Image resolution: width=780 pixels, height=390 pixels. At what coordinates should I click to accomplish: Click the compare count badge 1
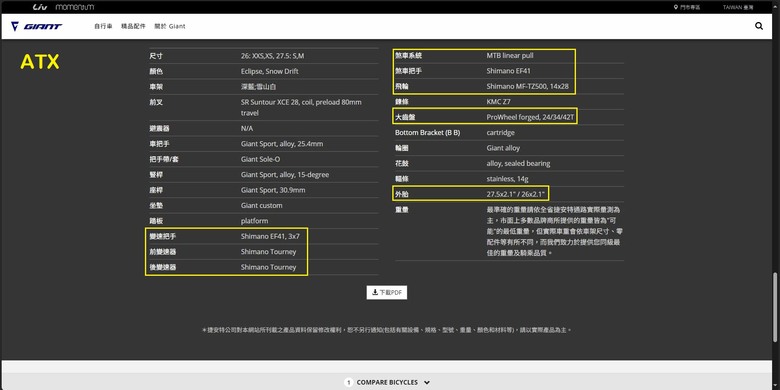click(349, 383)
